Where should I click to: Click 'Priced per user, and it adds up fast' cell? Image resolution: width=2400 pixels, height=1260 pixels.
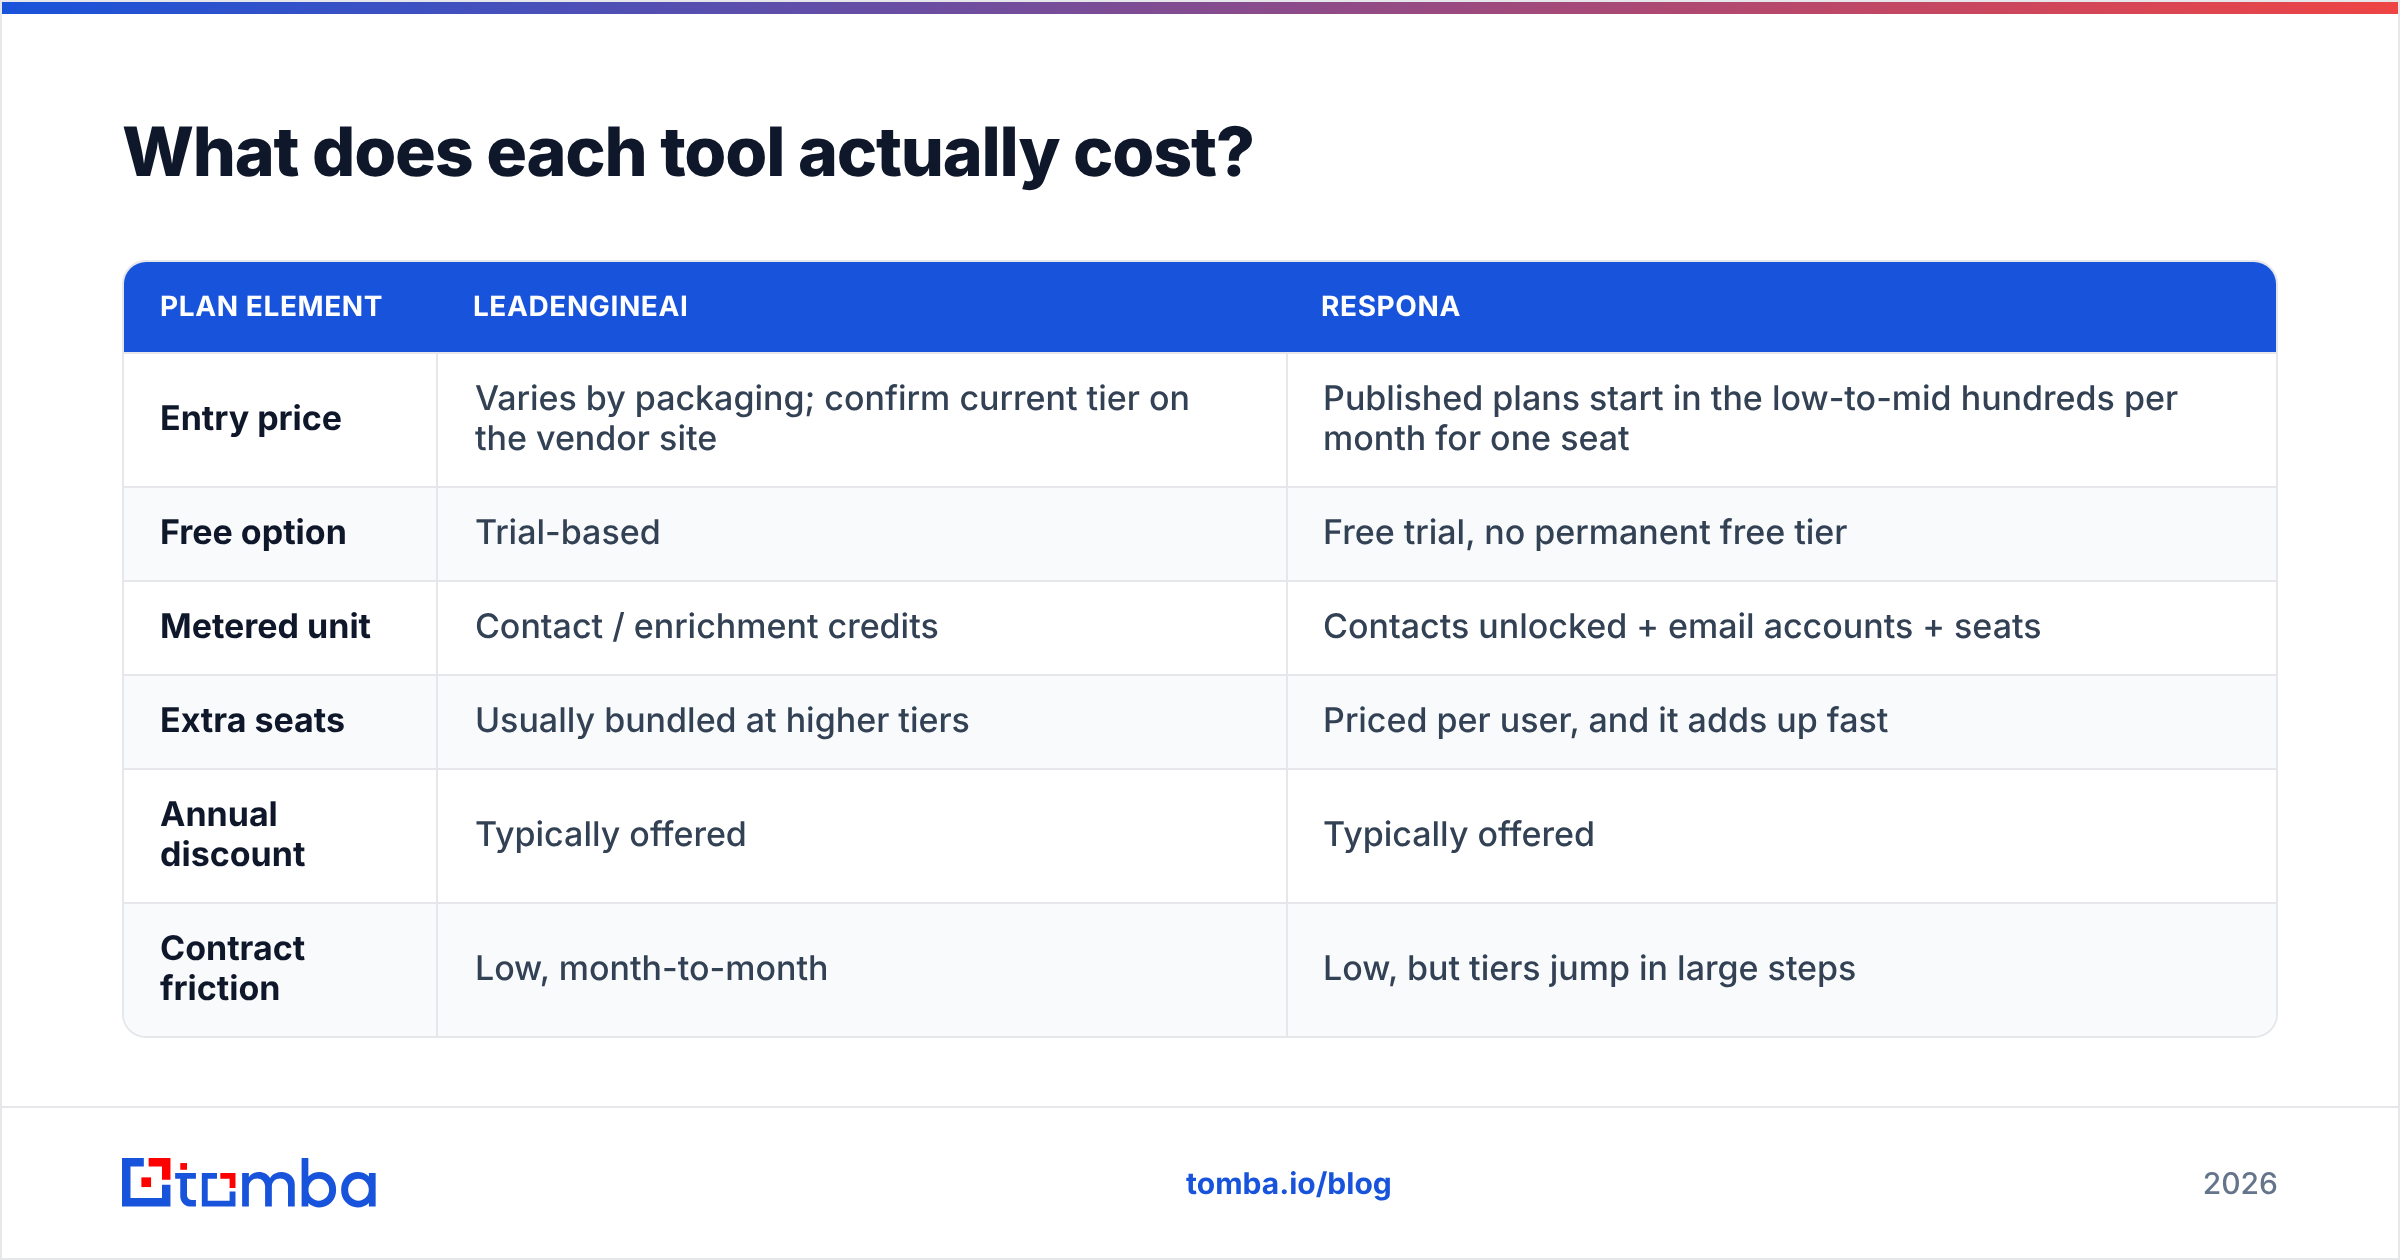pyautogui.click(x=1781, y=722)
